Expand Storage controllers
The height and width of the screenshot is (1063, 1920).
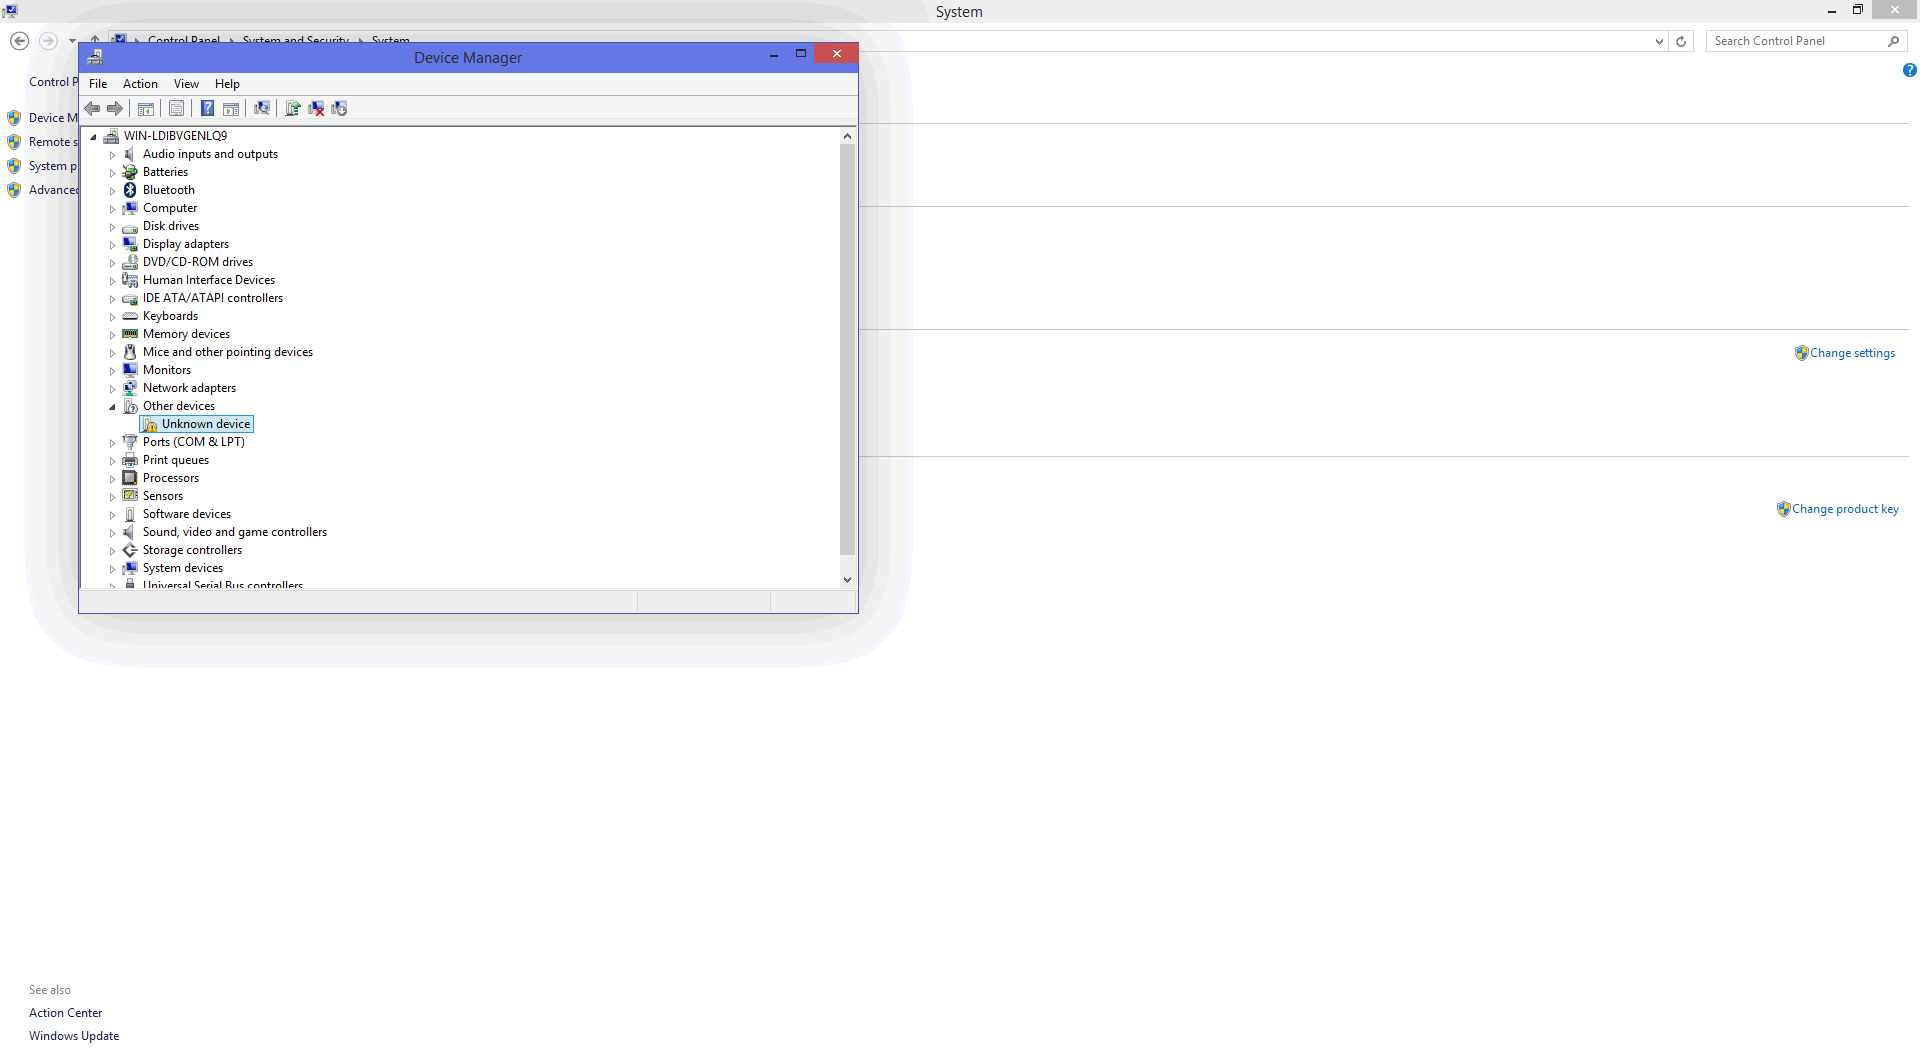coord(112,551)
